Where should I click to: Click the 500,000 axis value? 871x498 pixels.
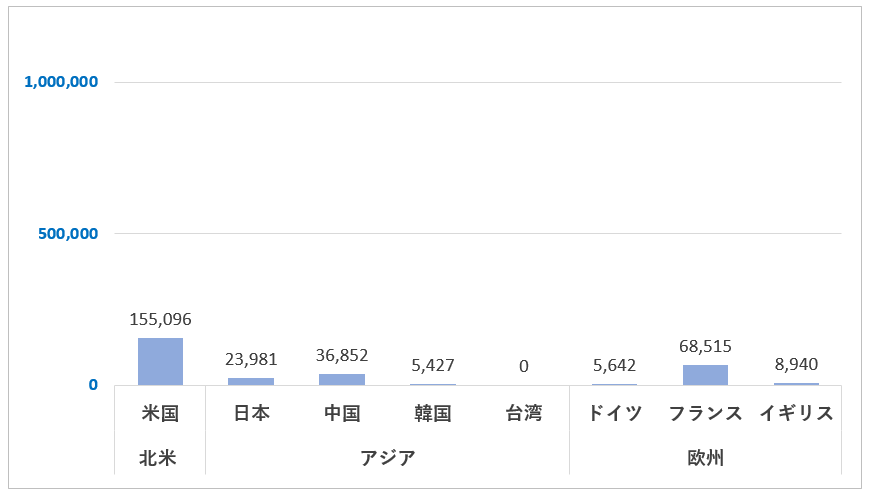69,234
